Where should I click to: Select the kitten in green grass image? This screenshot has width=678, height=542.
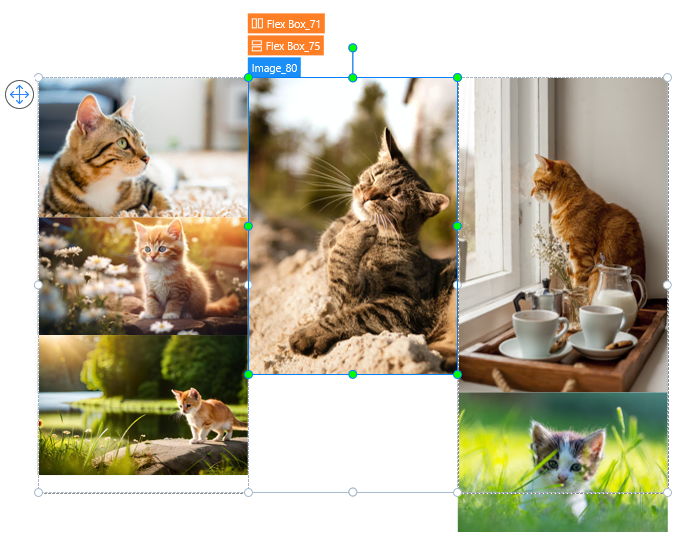pyautogui.click(x=562, y=461)
